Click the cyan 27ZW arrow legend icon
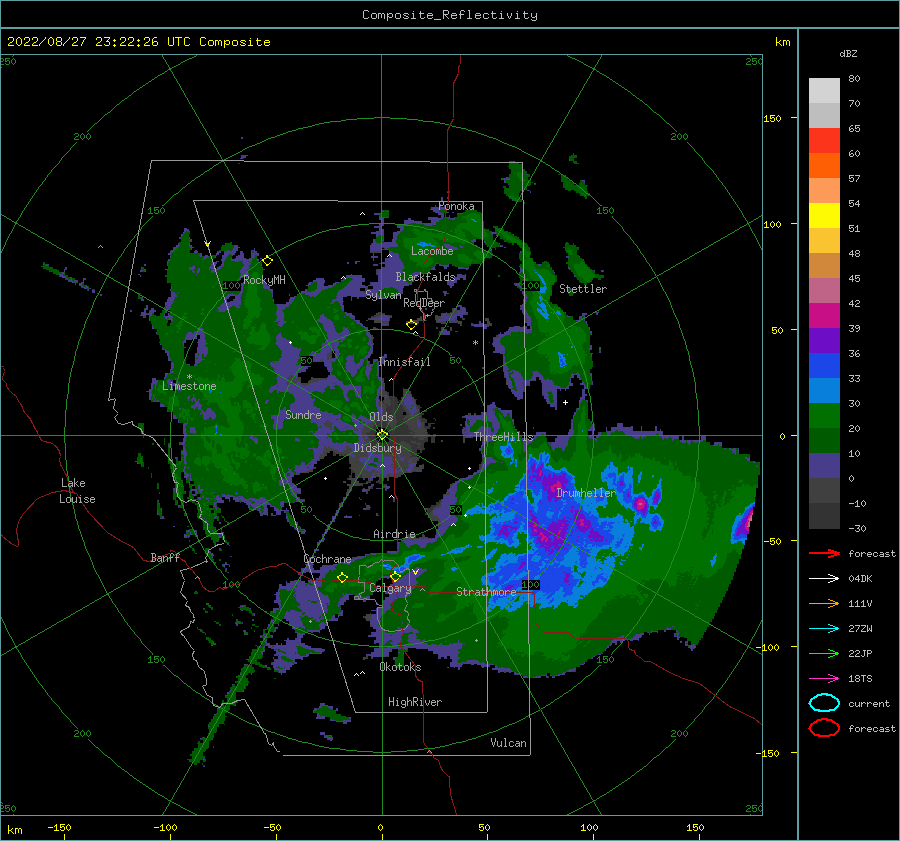Image resolution: width=900 pixels, height=841 pixels. [824, 629]
